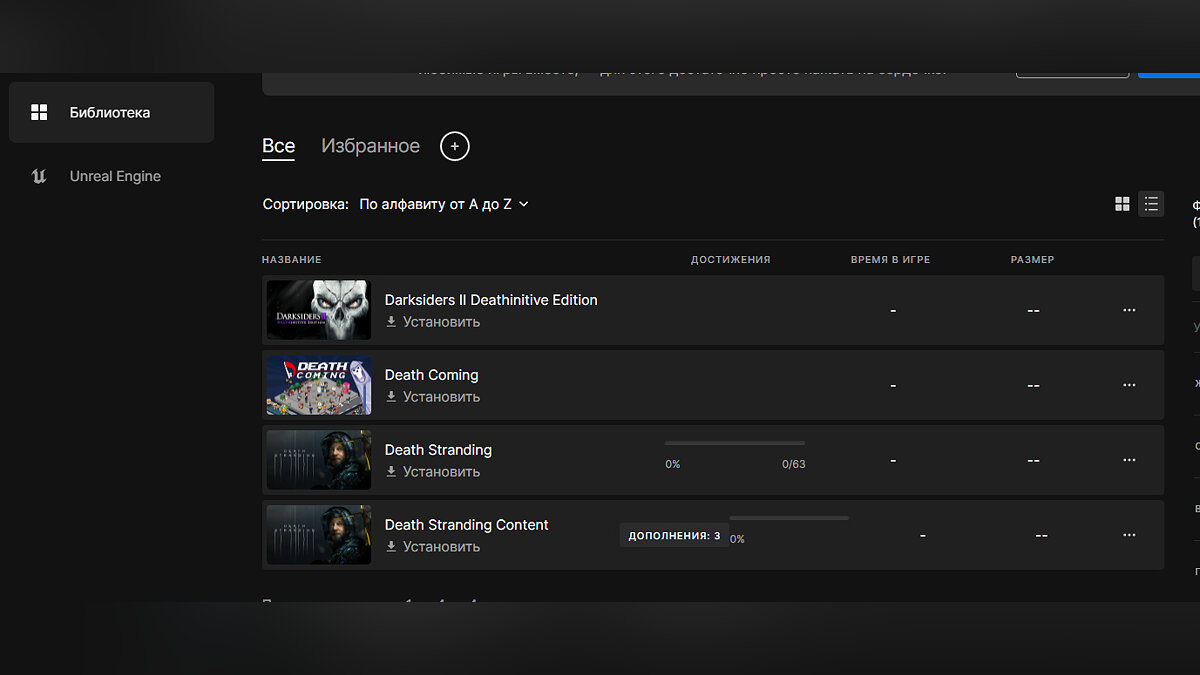Viewport: 1200px width, 675px height.
Task: Select the 'Все' tab
Action: (278, 147)
